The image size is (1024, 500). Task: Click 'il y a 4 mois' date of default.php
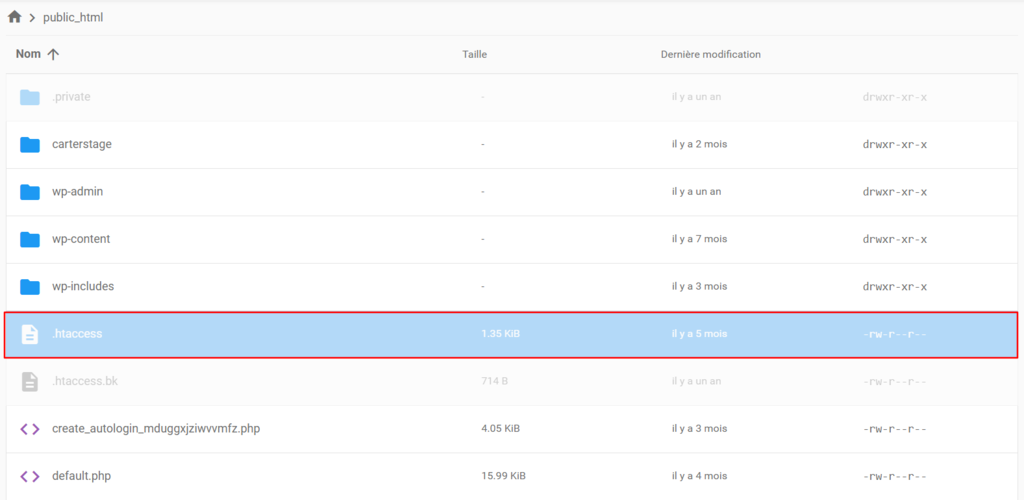699,476
